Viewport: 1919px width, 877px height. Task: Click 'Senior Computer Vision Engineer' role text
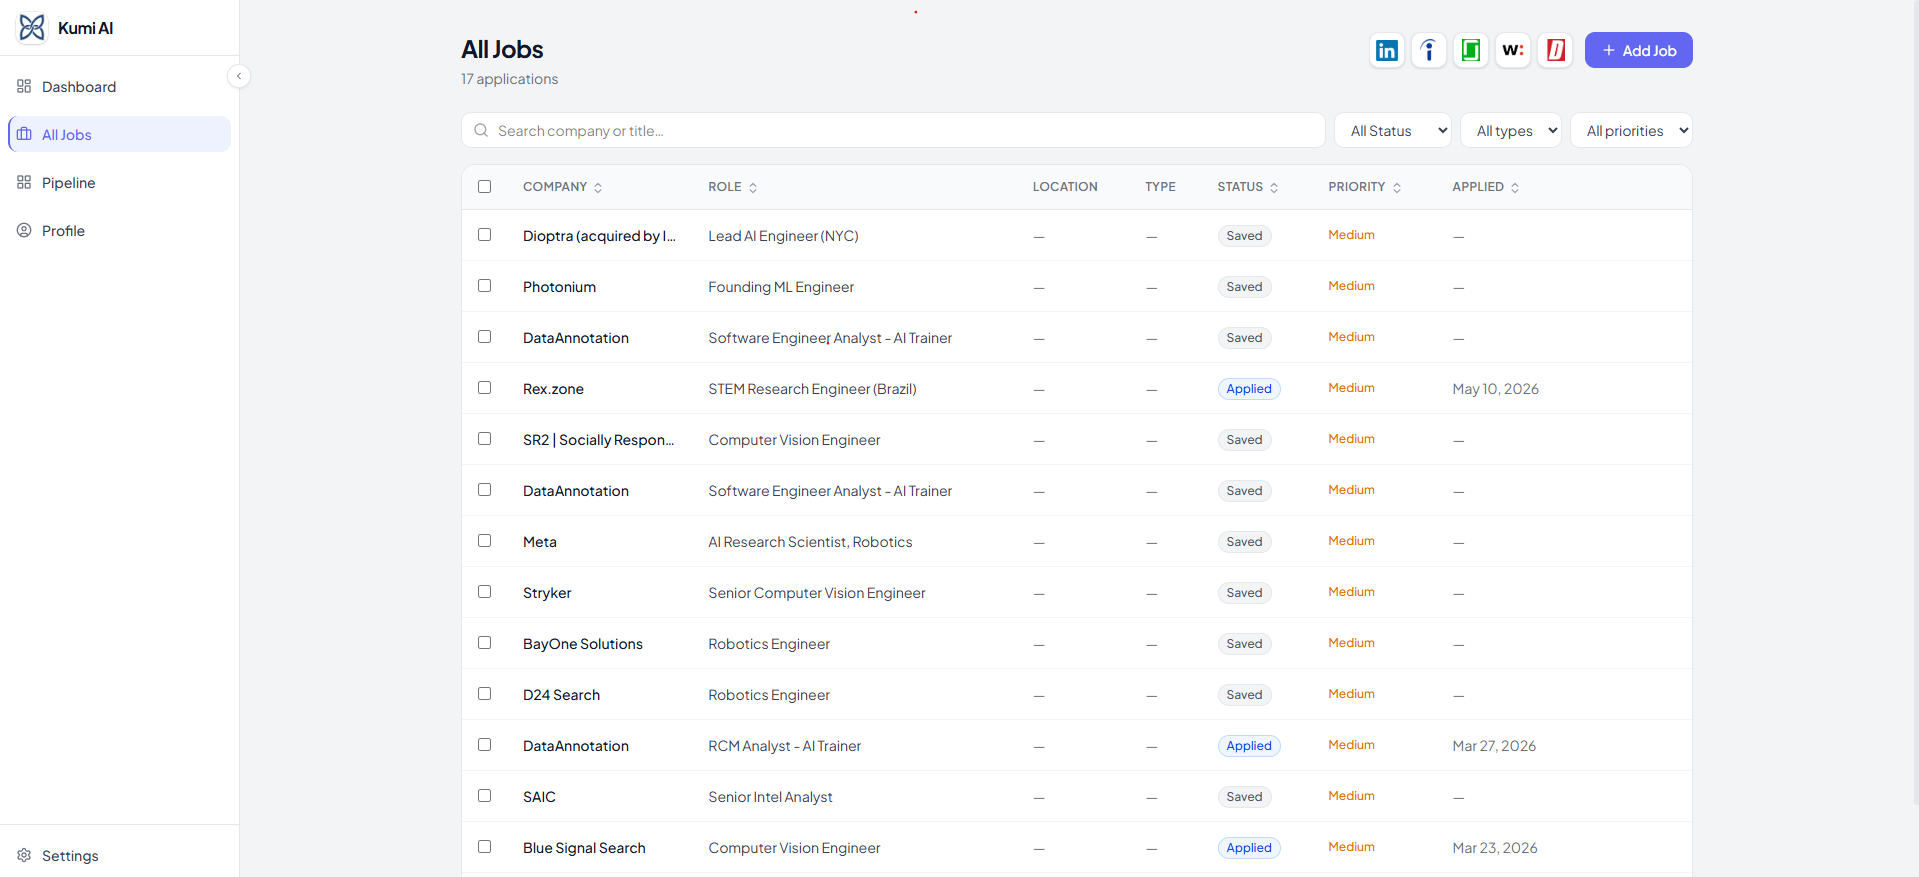(817, 593)
